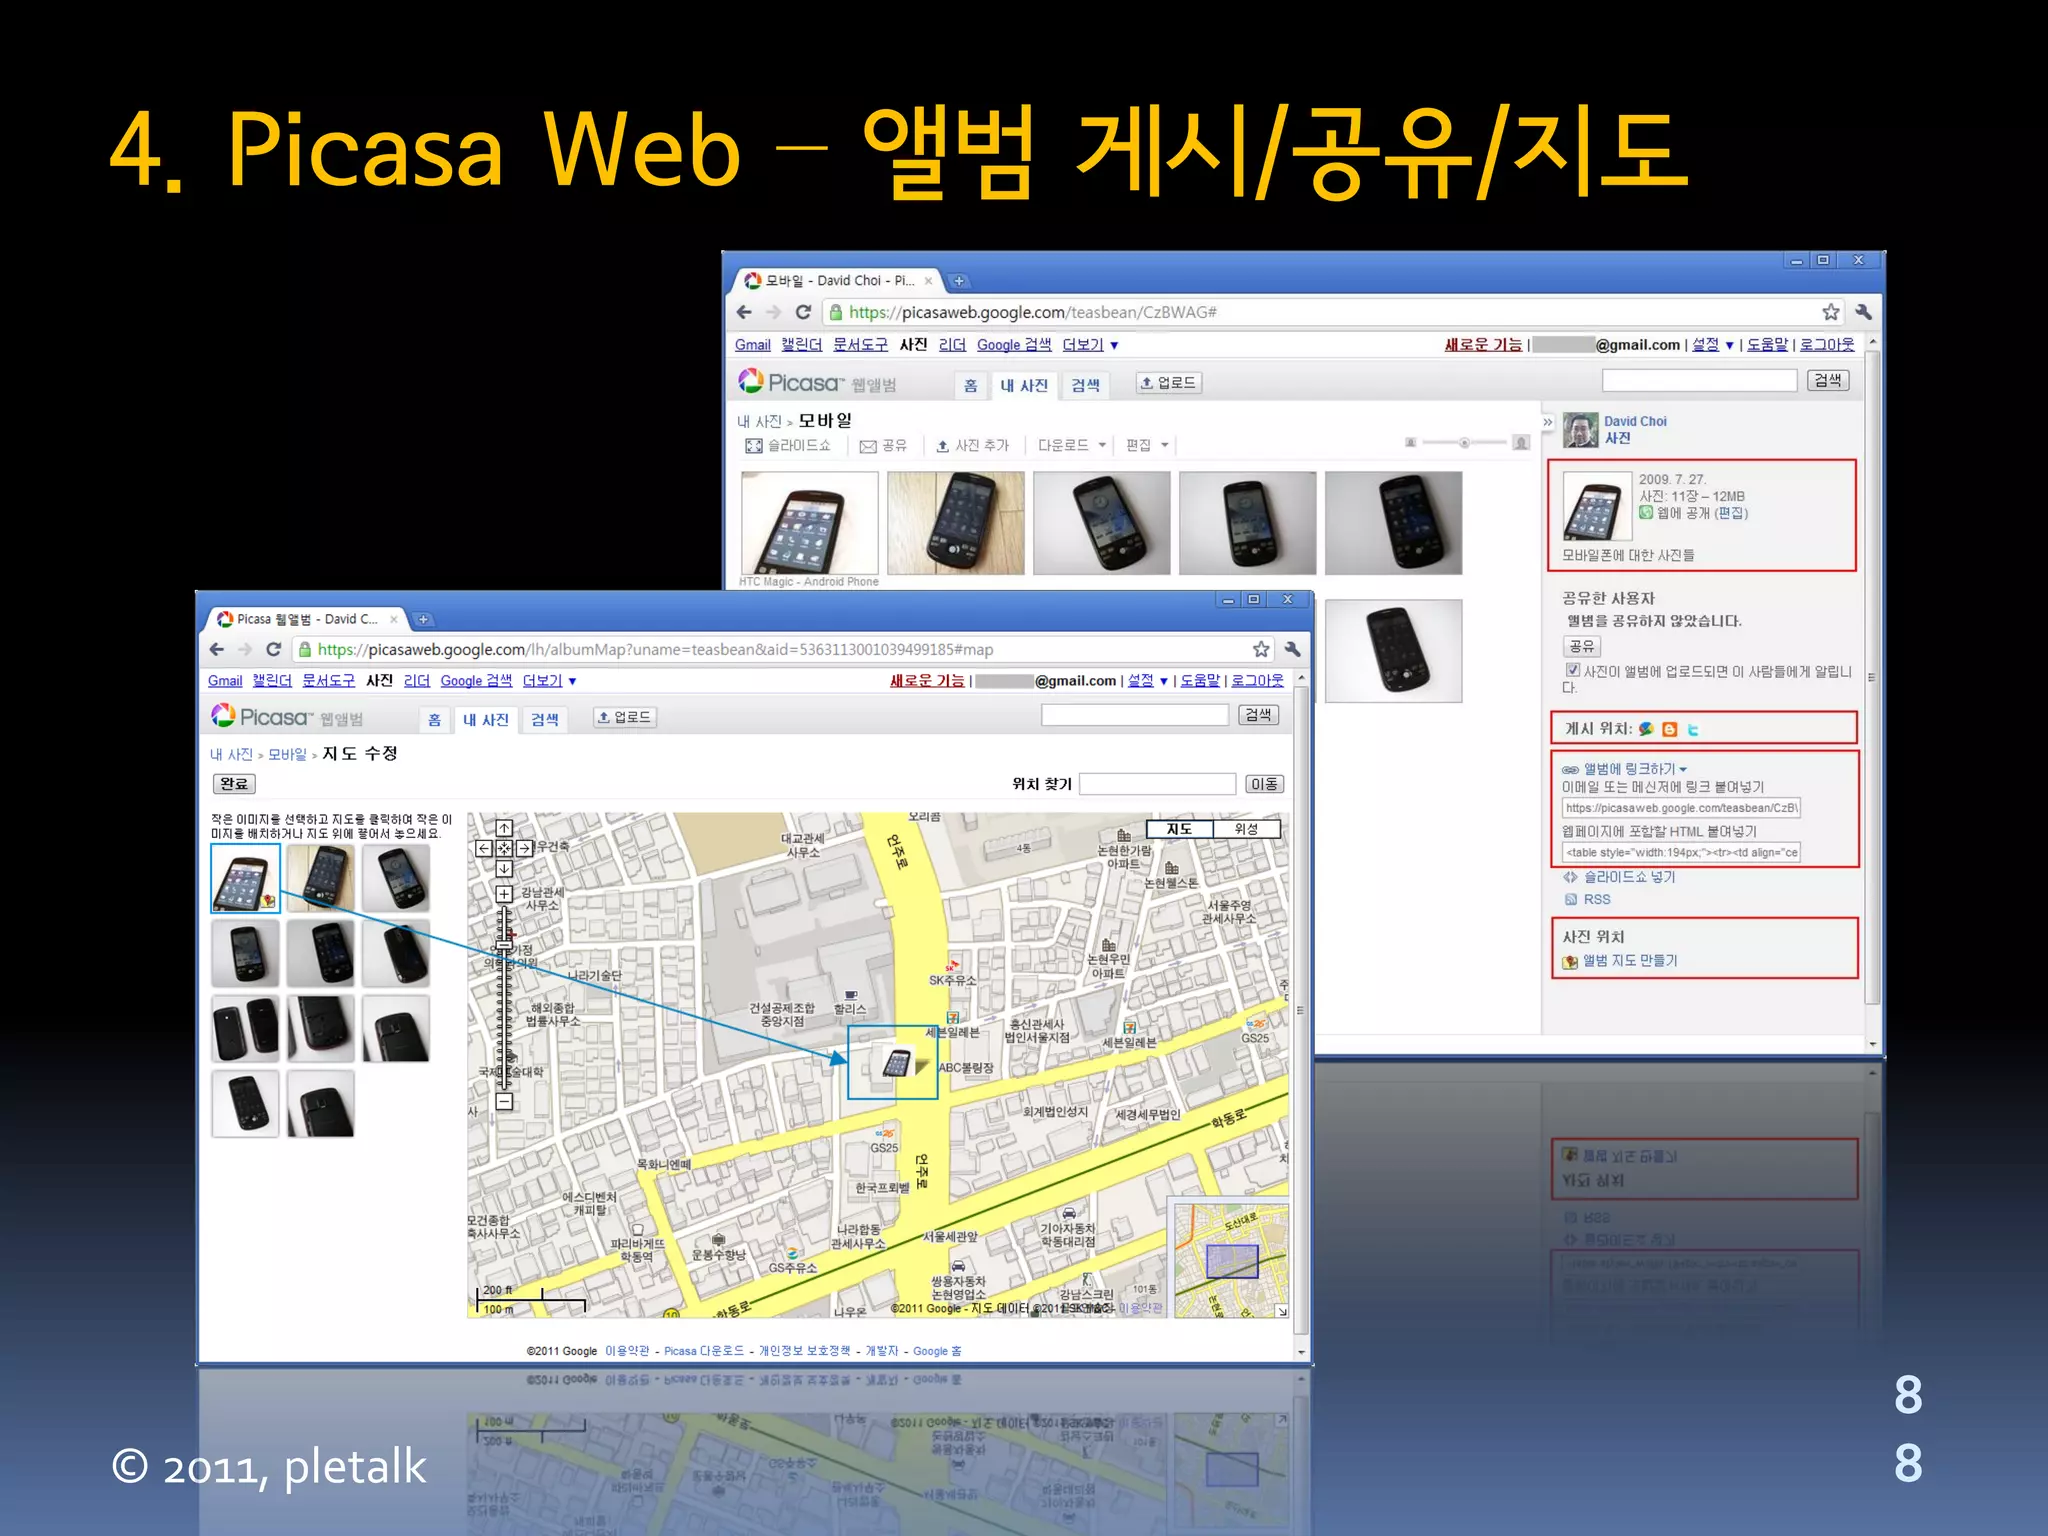This screenshot has width=2048, height=1536.
Task: Star the albumMap page URL
Action: pyautogui.click(x=1261, y=649)
